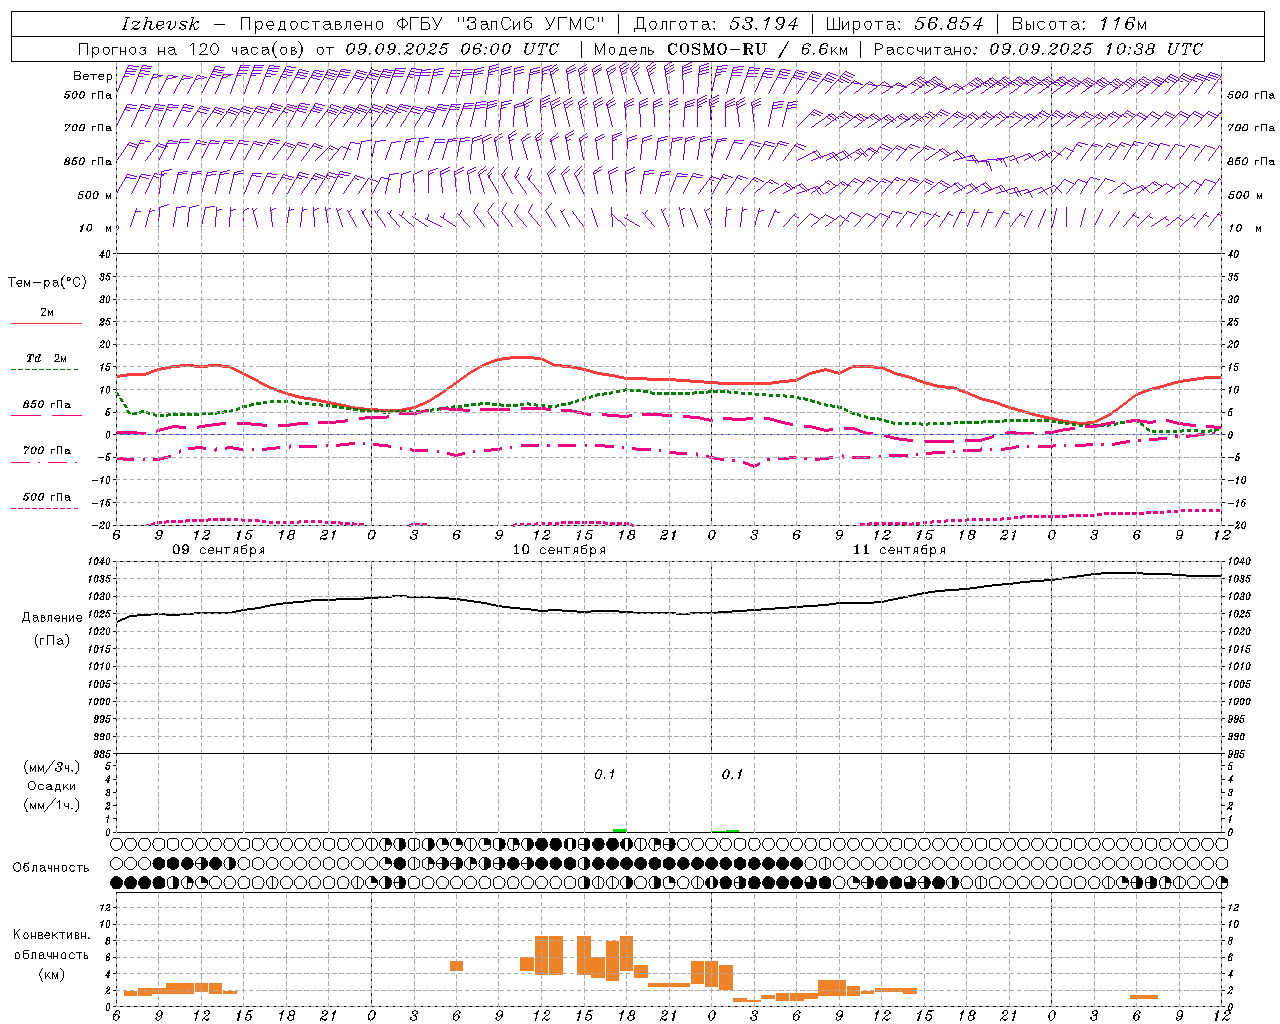
Task: Click the forecast start time 09.09.2025 06:00 UTC
Action: 452,49
